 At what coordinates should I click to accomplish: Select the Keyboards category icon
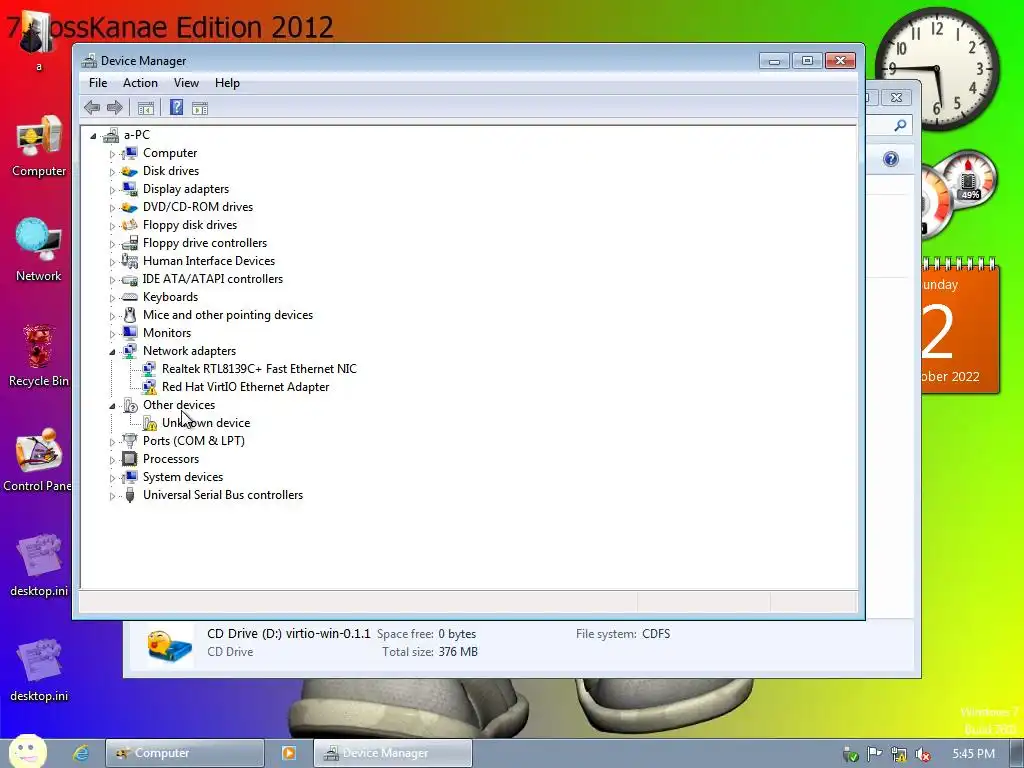coord(130,297)
